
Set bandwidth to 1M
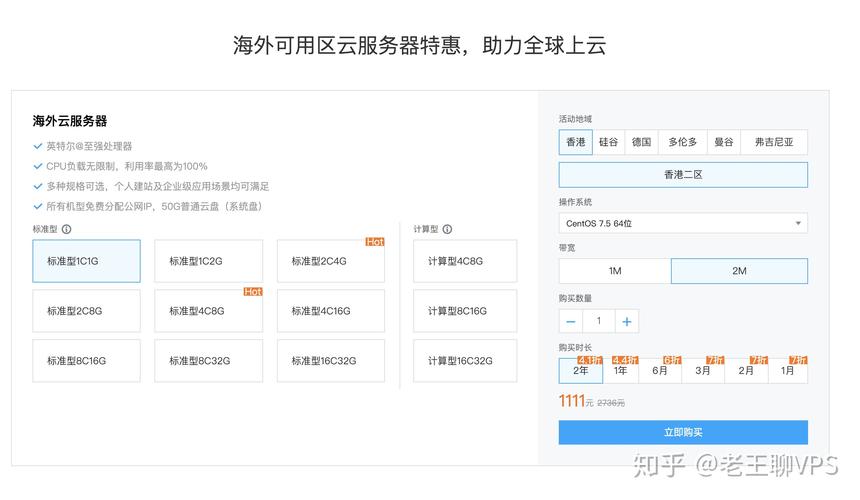pyautogui.click(x=615, y=271)
